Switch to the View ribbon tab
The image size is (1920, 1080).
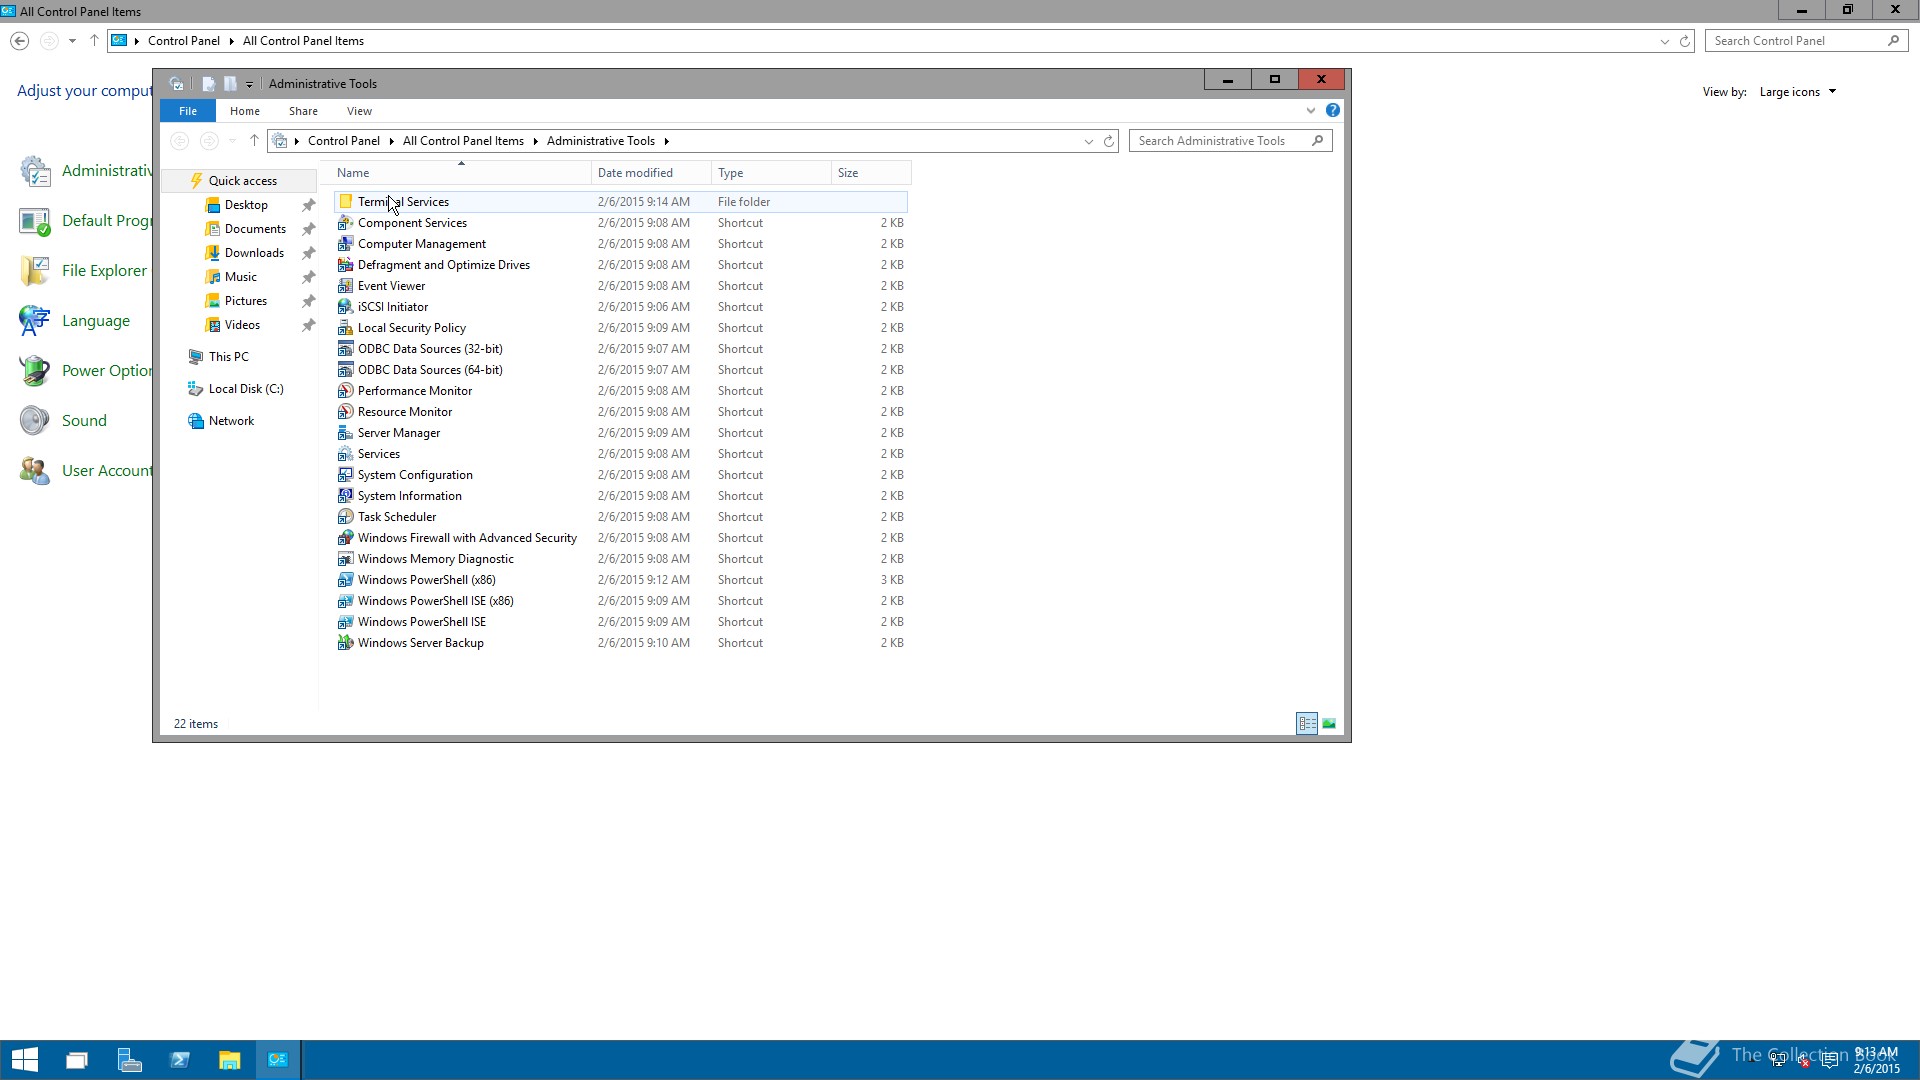tap(360, 111)
